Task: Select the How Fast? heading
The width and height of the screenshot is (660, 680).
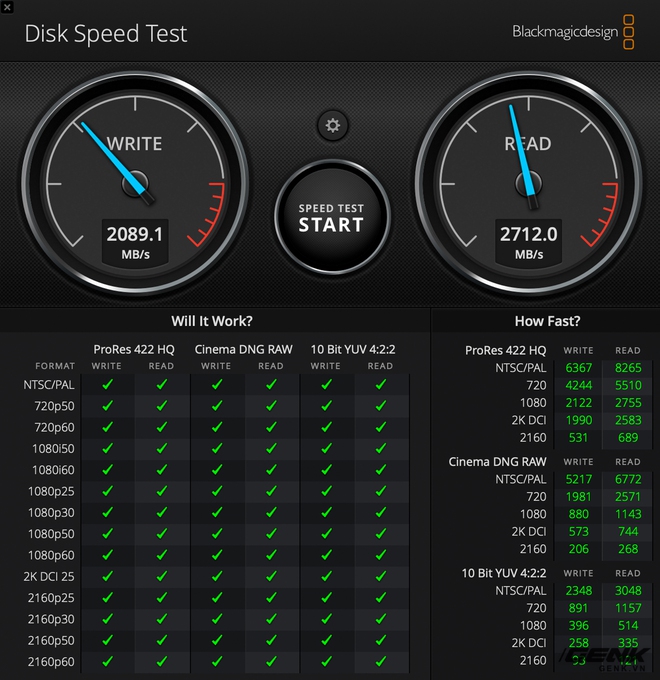Action: pos(547,321)
